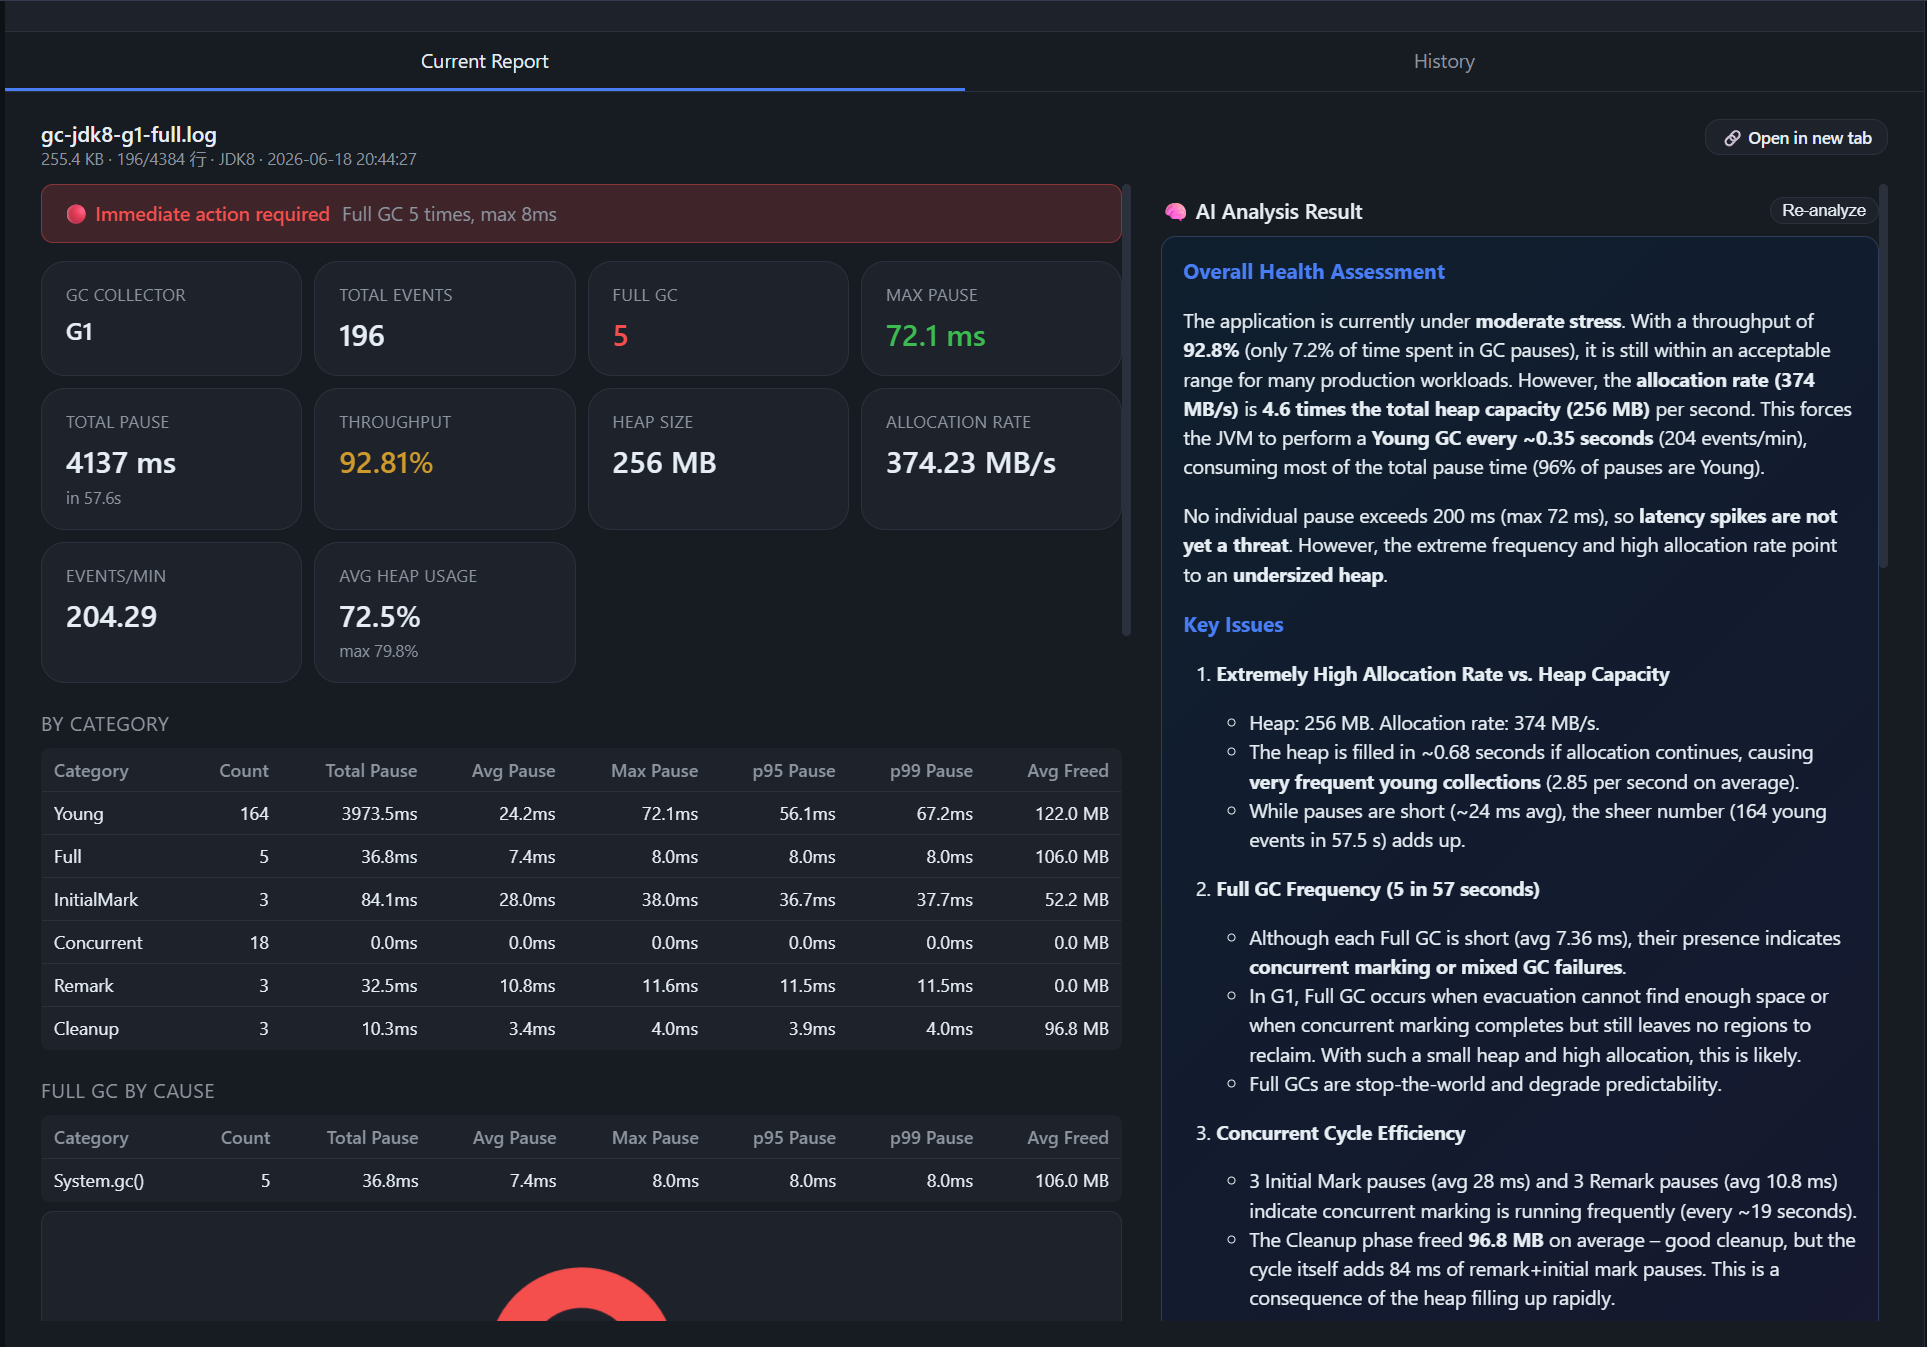The image size is (1927, 1347).
Task: Click the Total Events 196 value
Action: (x=362, y=336)
